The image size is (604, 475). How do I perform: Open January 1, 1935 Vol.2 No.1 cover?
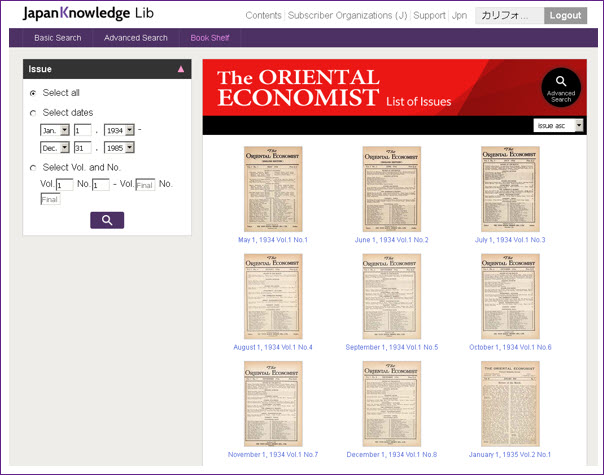[x=510, y=404]
